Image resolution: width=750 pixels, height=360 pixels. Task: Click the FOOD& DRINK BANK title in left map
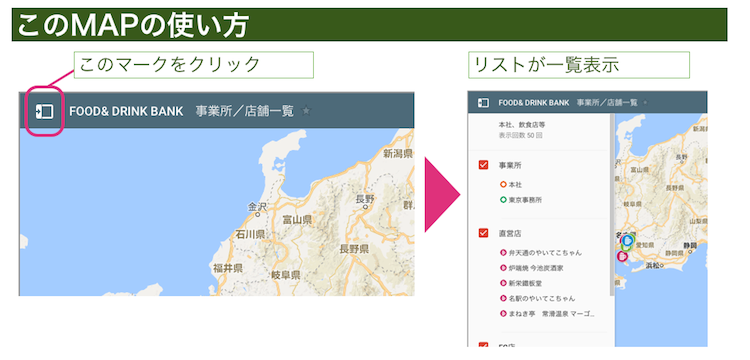pos(126,111)
